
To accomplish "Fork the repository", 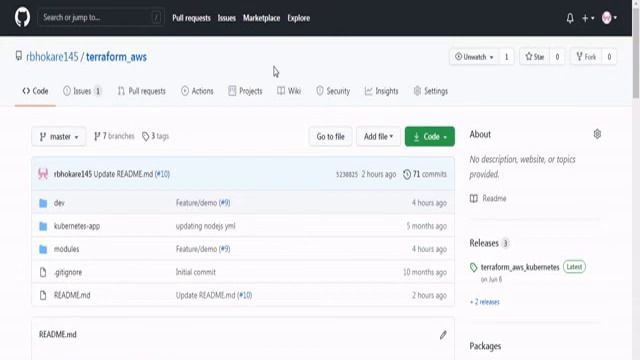I will click(x=586, y=57).
